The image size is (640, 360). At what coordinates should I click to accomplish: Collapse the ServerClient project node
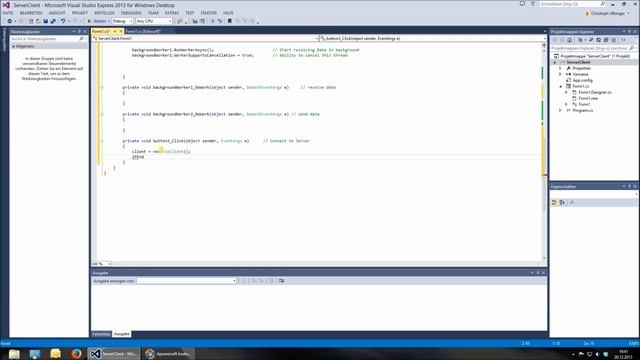point(555,62)
